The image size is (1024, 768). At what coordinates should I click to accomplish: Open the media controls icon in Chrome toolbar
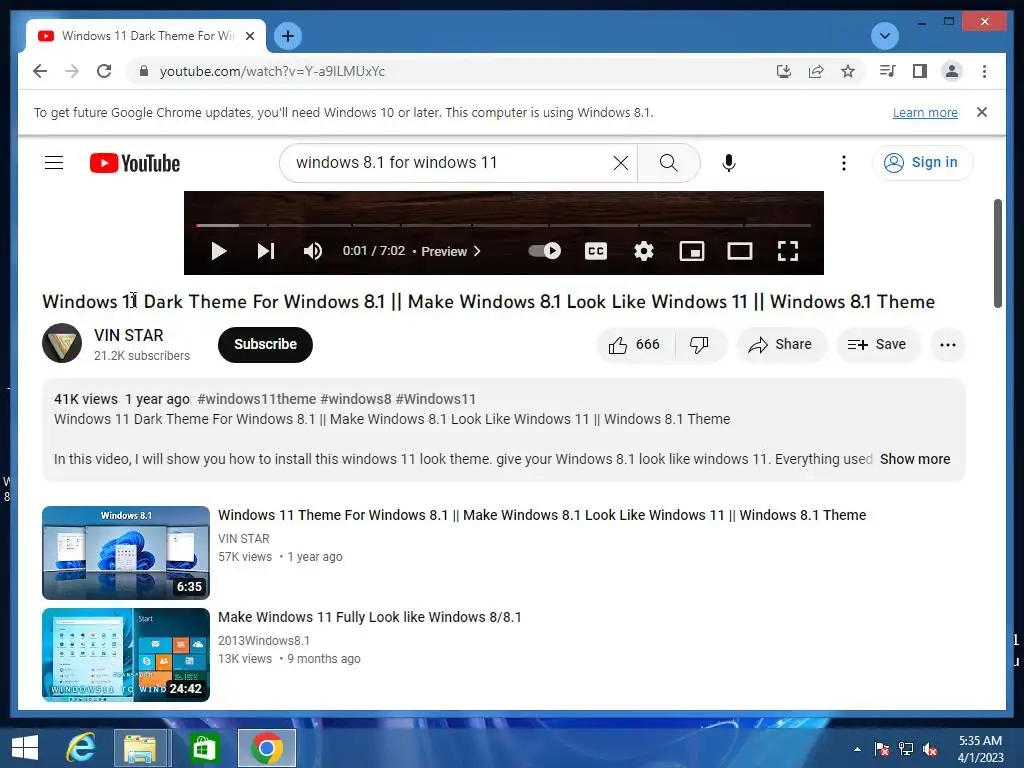point(888,71)
